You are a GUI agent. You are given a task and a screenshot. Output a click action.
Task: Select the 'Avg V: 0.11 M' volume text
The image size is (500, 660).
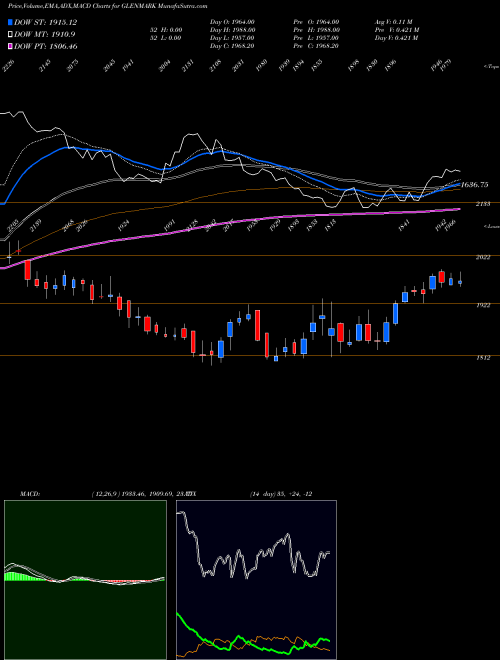394,22
